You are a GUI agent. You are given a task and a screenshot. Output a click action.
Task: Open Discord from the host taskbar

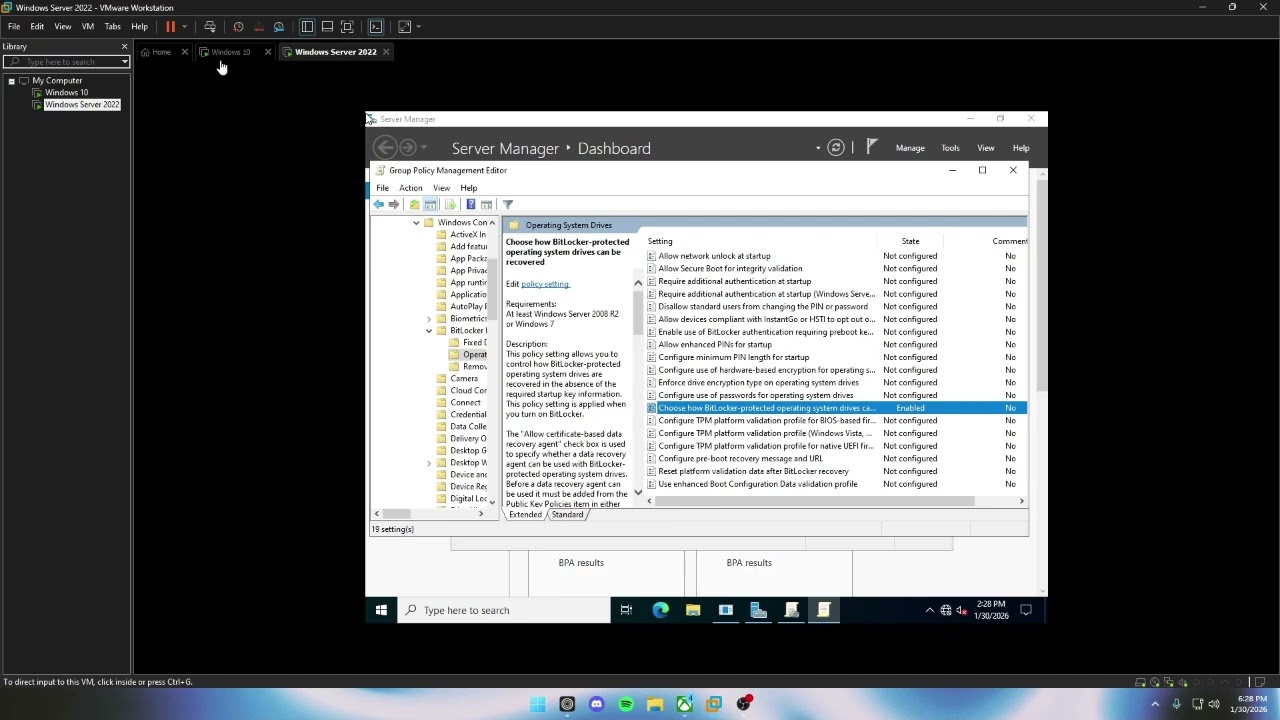[597, 704]
